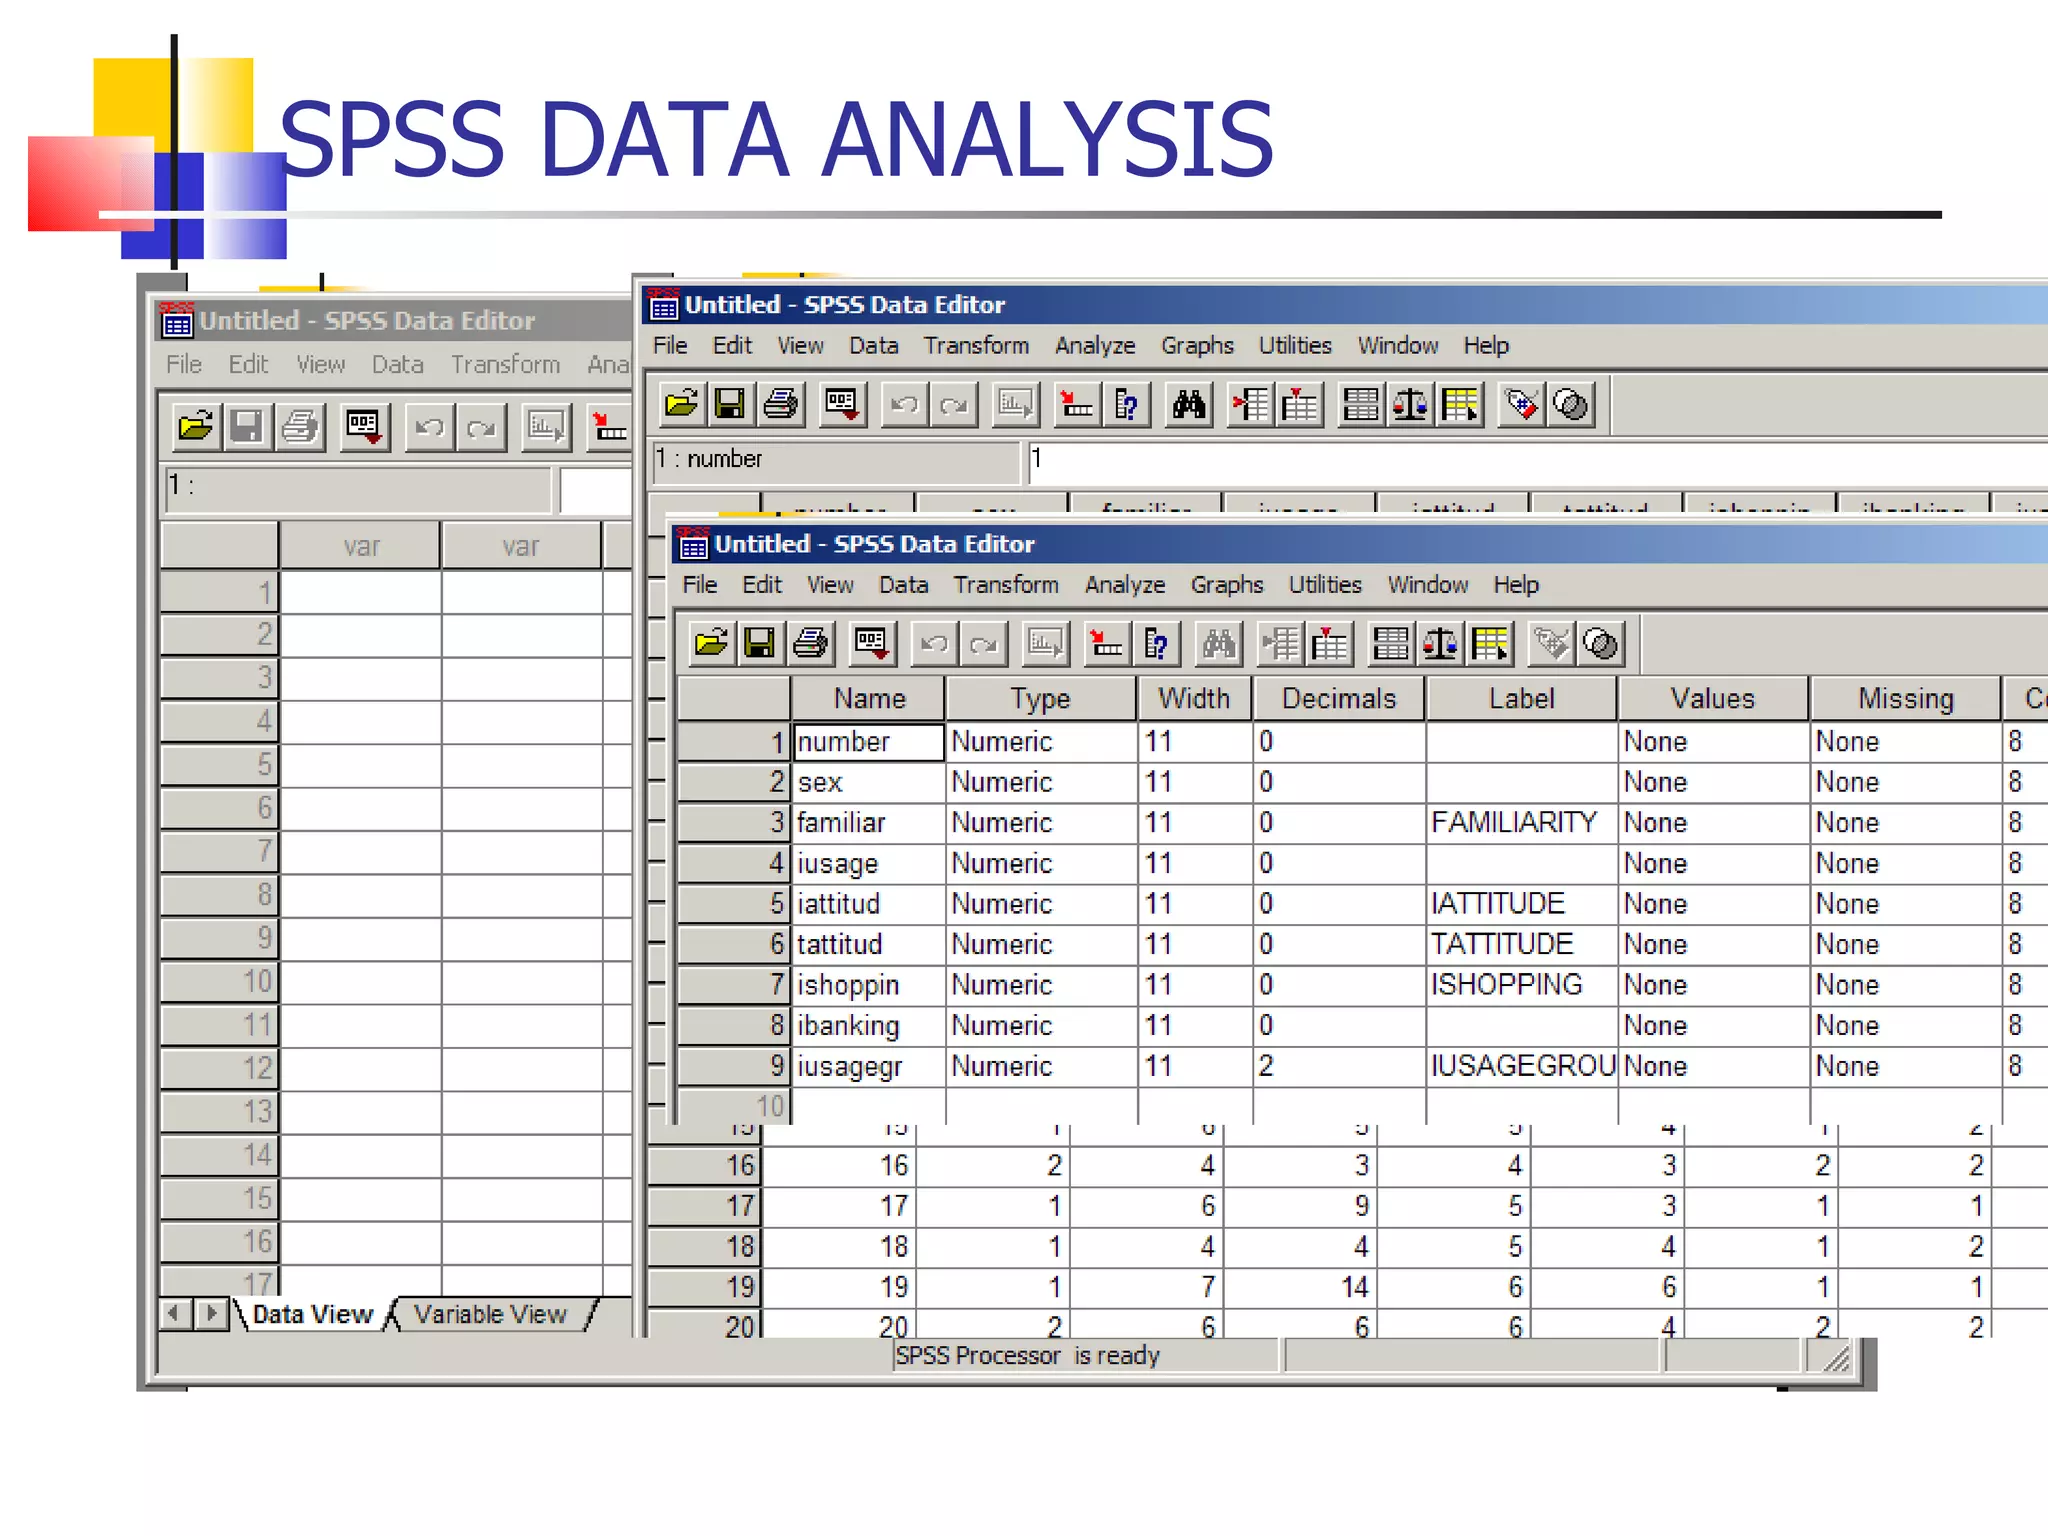Click Values column header in Variable View
The width and height of the screenshot is (2048, 1536).
1712,698
